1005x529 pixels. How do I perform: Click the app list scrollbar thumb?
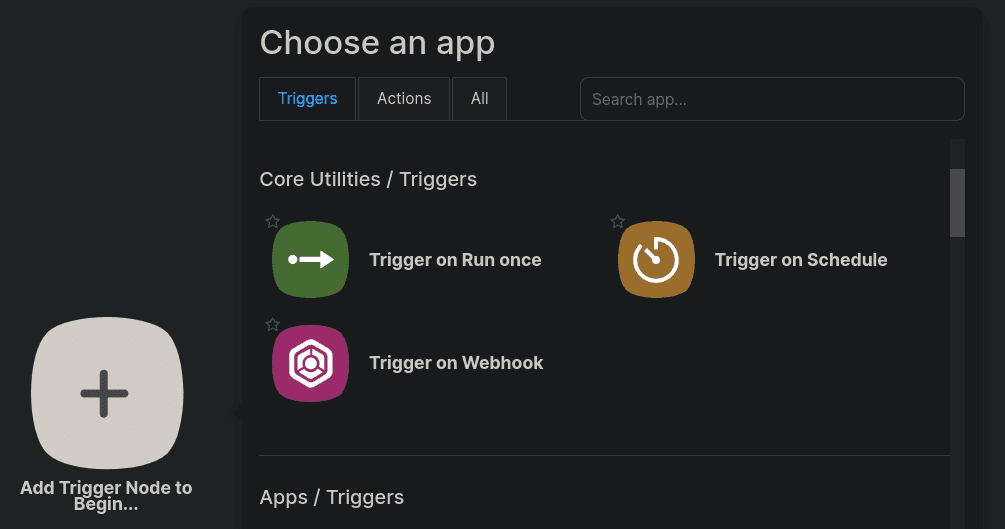coord(957,203)
